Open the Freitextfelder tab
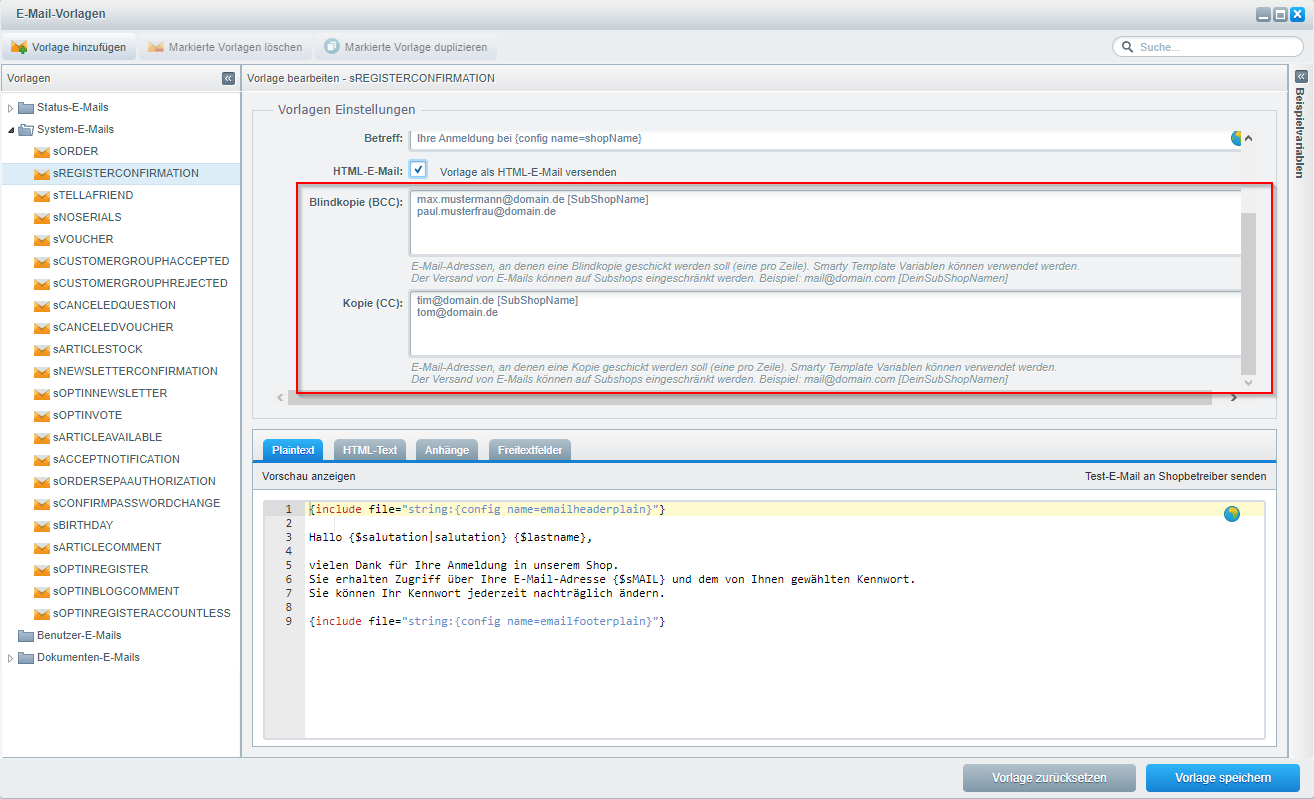1314x799 pixels. click(530, 450)
